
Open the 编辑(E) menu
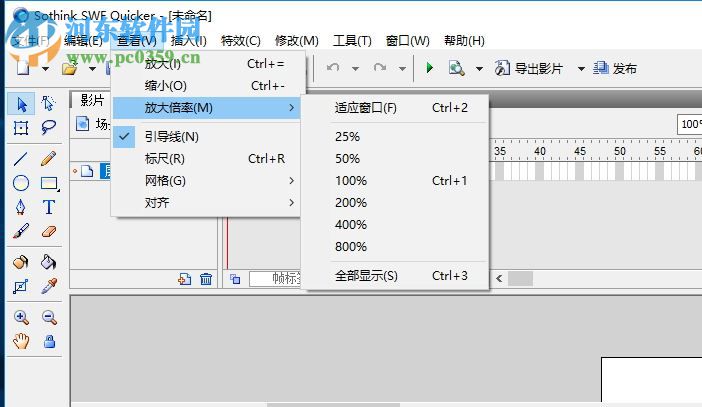(83, 41)
